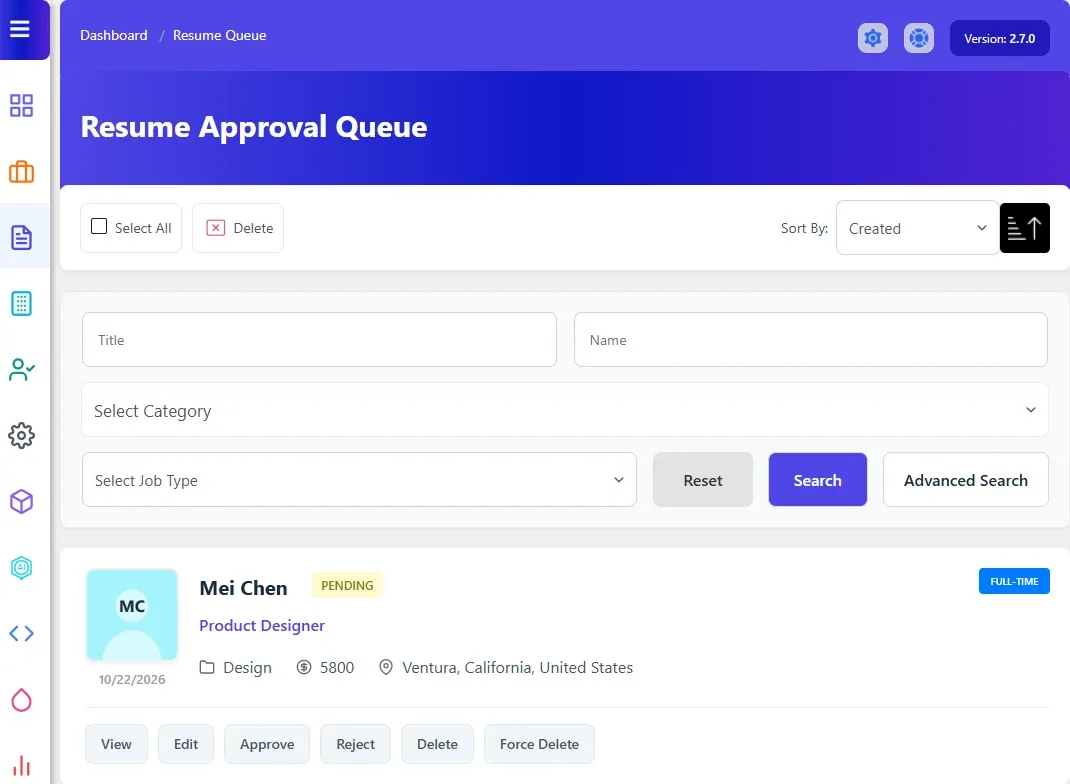1070x784 pixels.
Task: Reject Mei Chen's resume
Action: point(356,744)
